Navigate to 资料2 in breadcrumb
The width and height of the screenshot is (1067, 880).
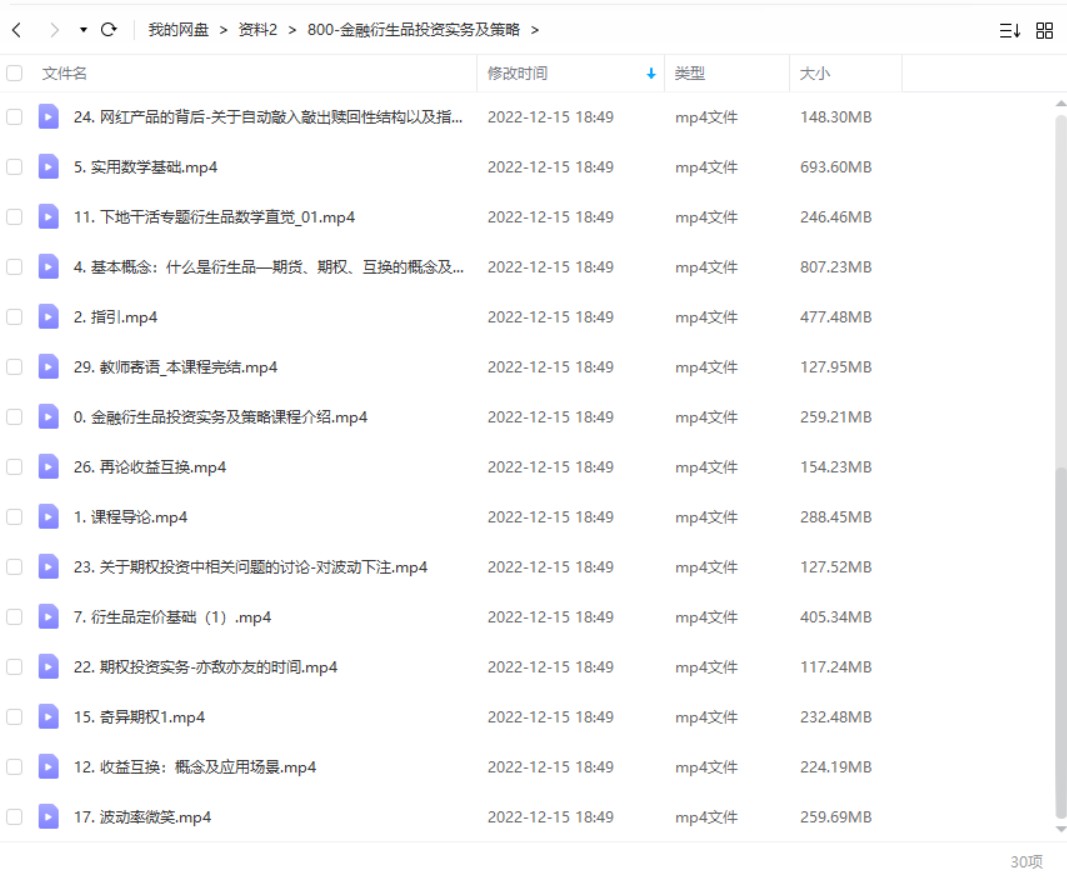click(258, 30)
